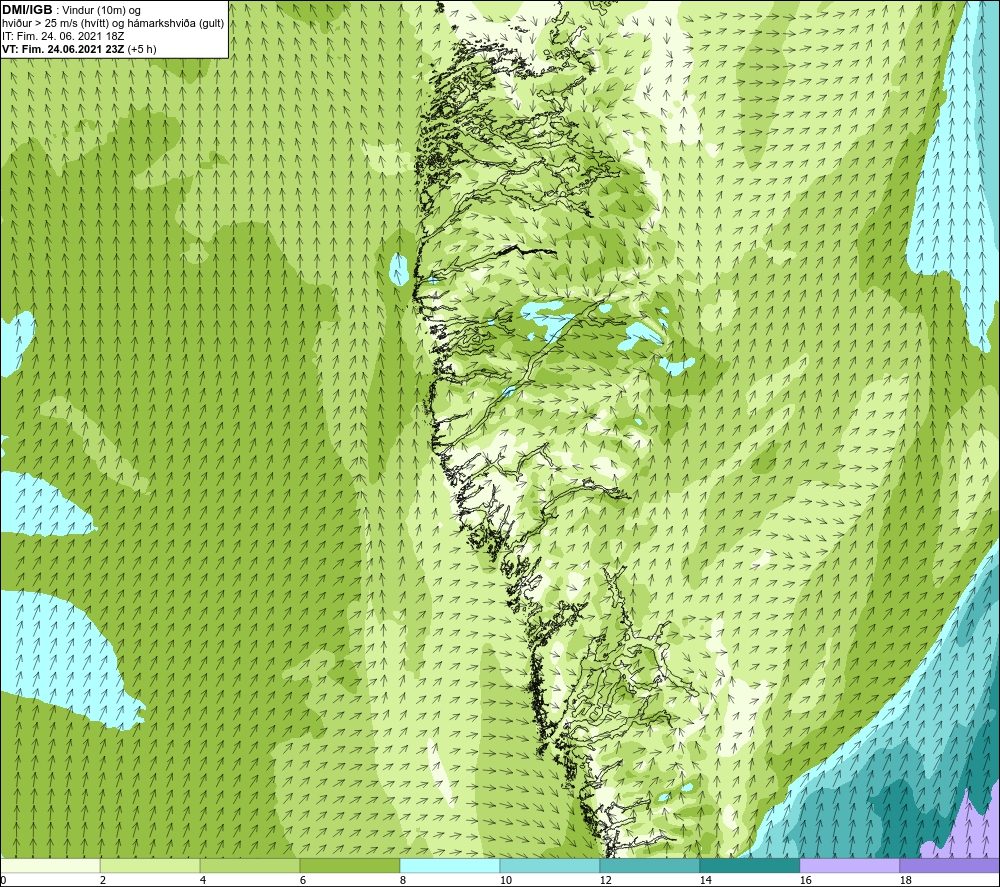Click the legend scale label "14"

705,881
